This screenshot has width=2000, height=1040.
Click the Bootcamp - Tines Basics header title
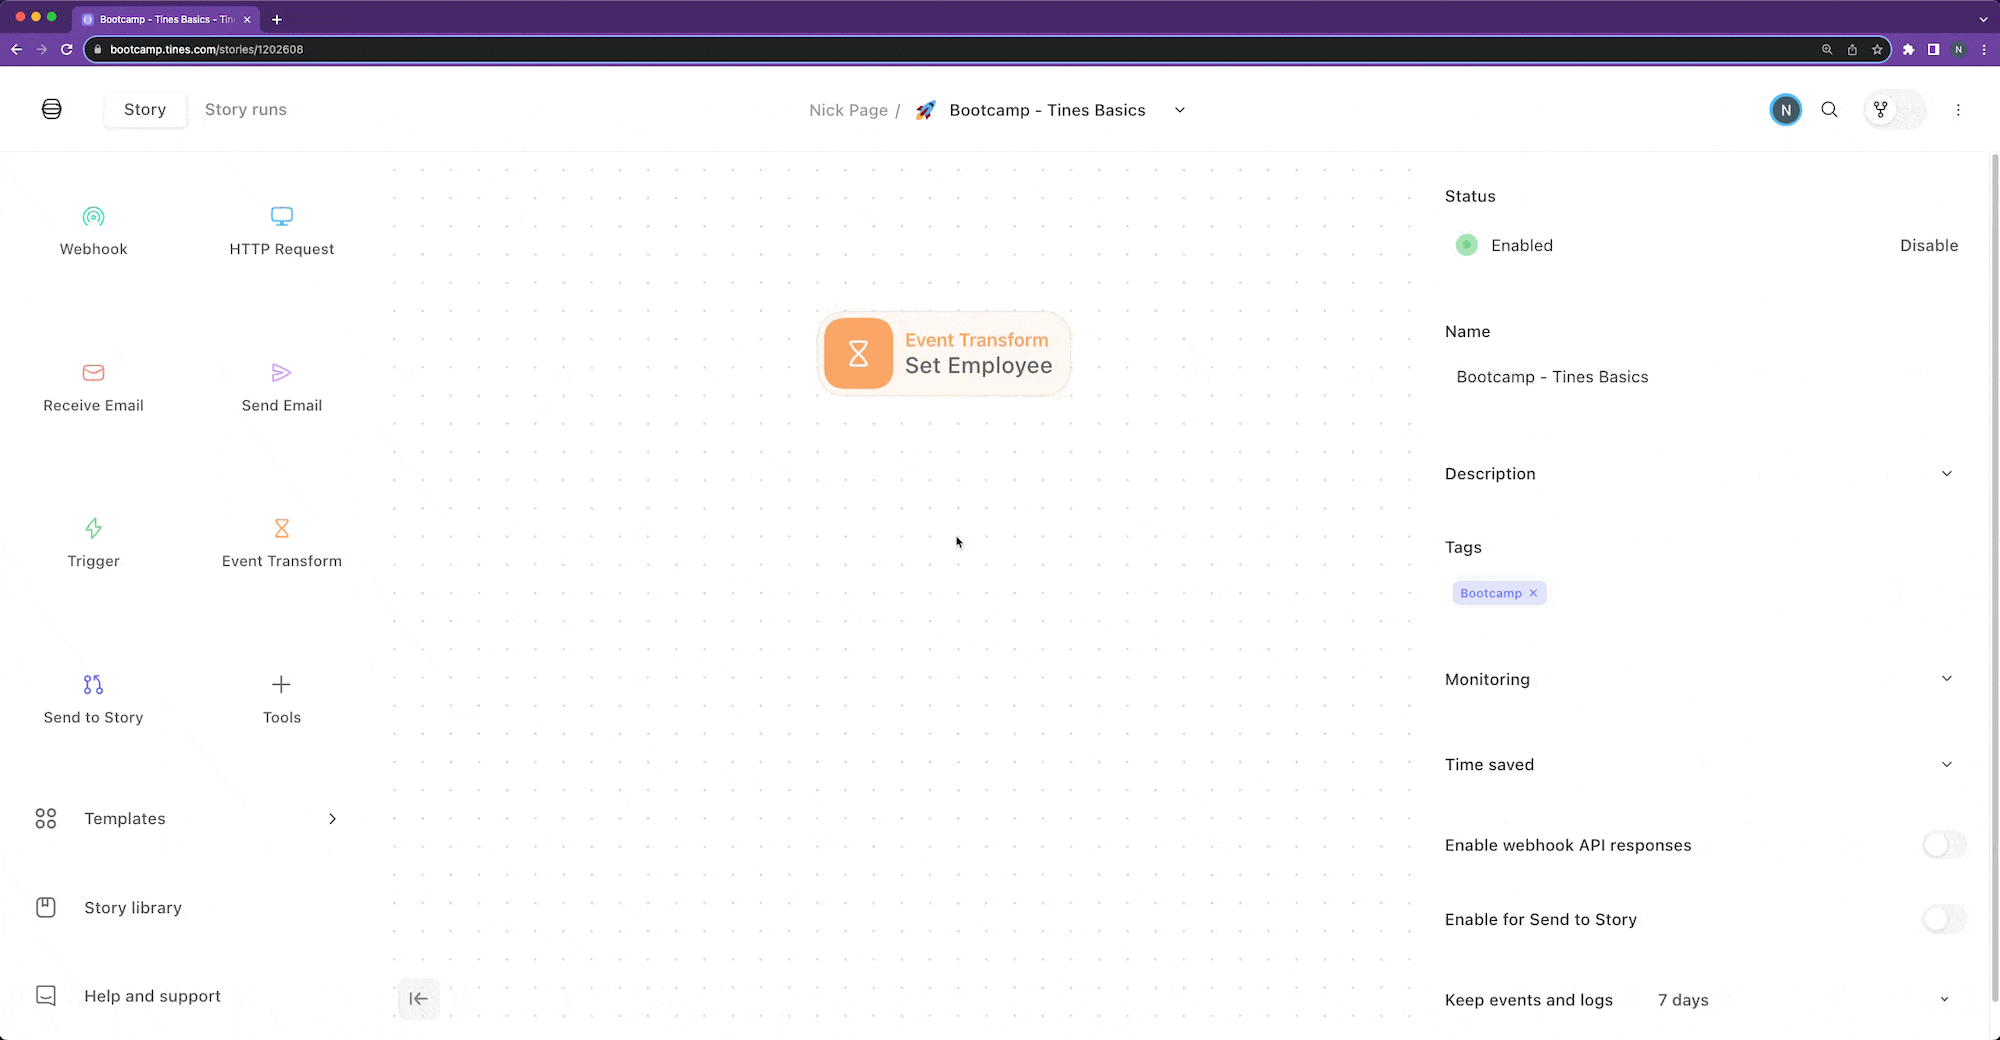pos(1047,110)
